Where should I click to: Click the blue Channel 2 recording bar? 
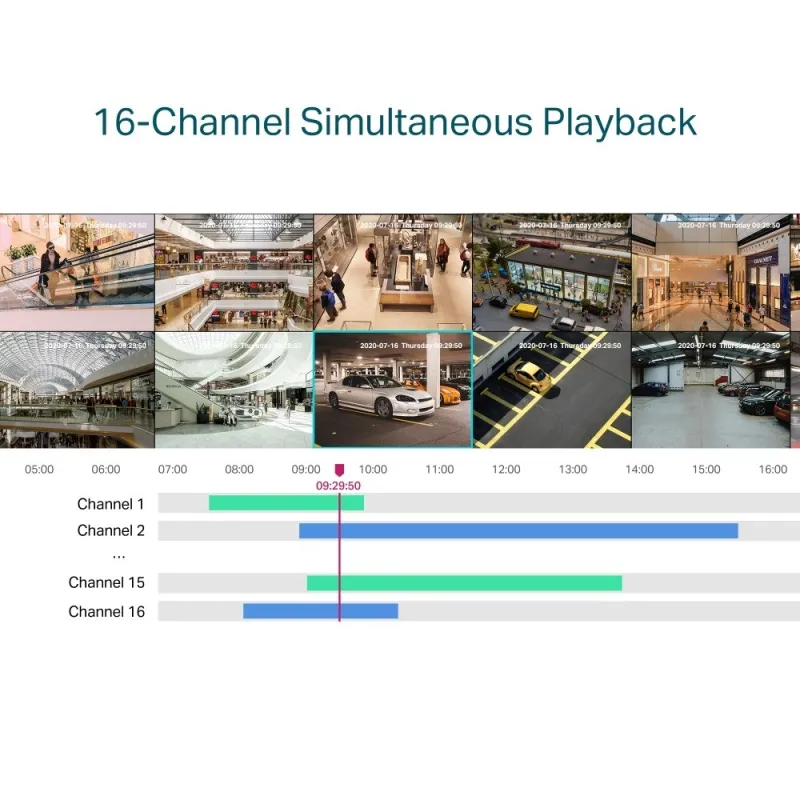pyautogui.click(x=518, y=531)
